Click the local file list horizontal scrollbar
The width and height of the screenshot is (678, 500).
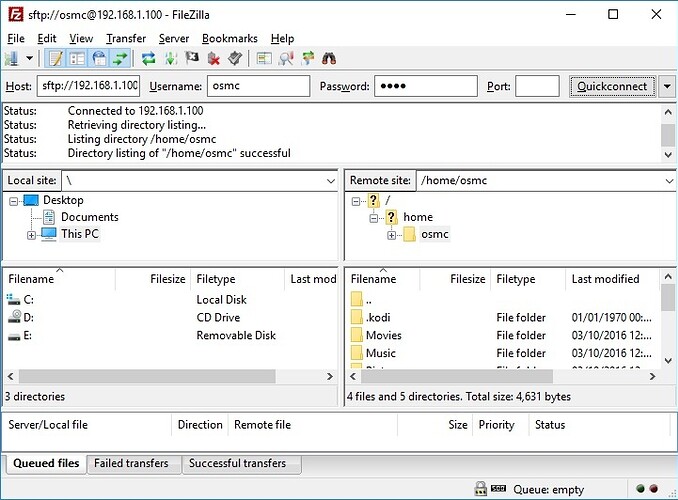[147, 376]
